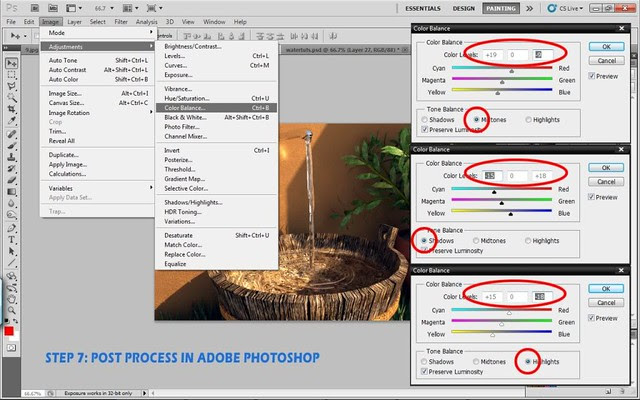This screenshot has height=400, width=640.
Task: Select the Eyedropper tool
Action: (x=11, y=120)
